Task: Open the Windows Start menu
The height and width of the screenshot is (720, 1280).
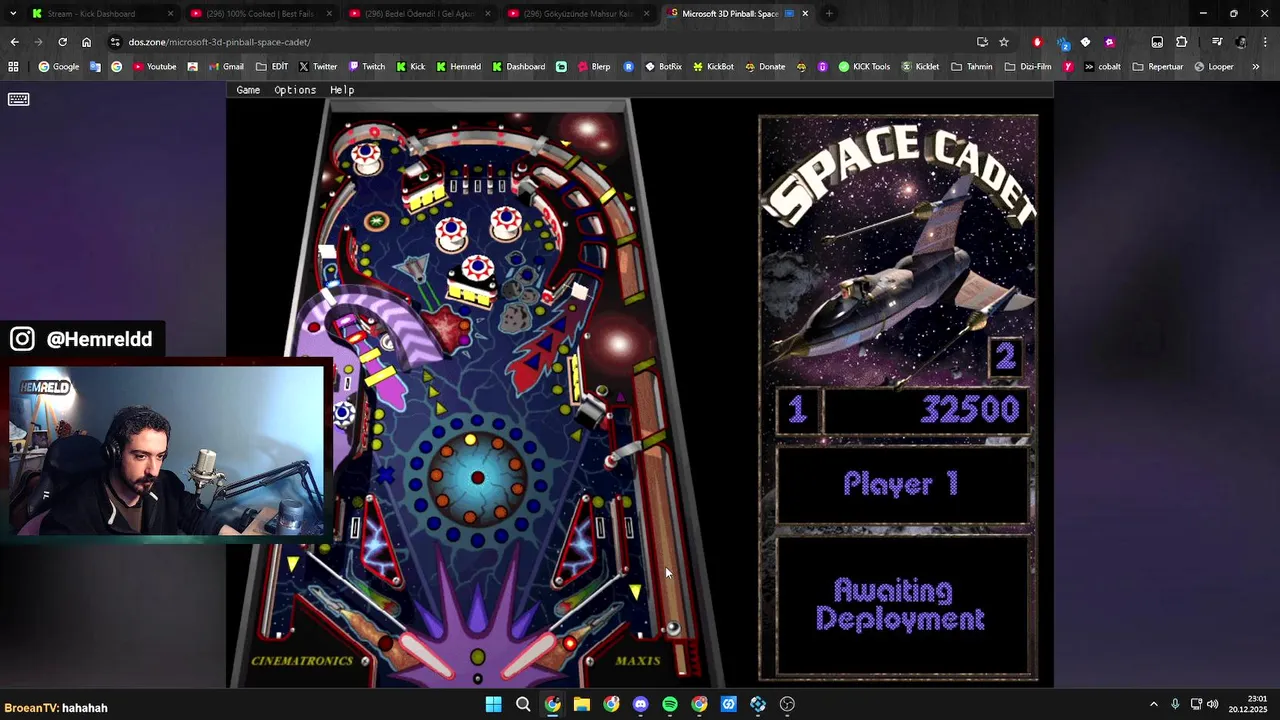Action: pos(493,704)
